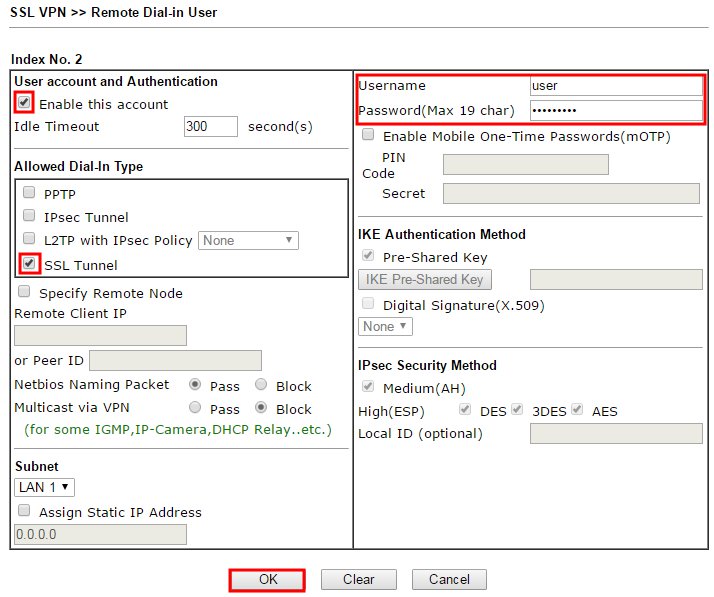Select Pass for Multicast via VPN
714x597 pixels.
195,407
